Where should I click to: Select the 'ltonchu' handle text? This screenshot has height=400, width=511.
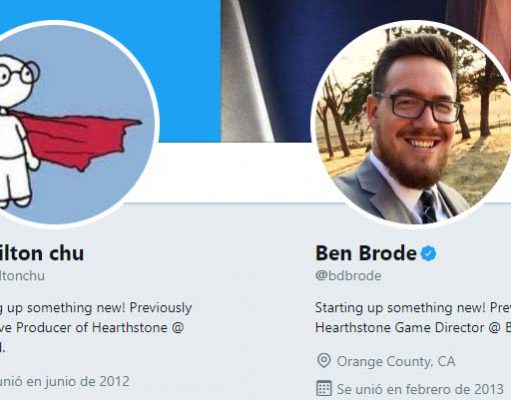point(22,276)
